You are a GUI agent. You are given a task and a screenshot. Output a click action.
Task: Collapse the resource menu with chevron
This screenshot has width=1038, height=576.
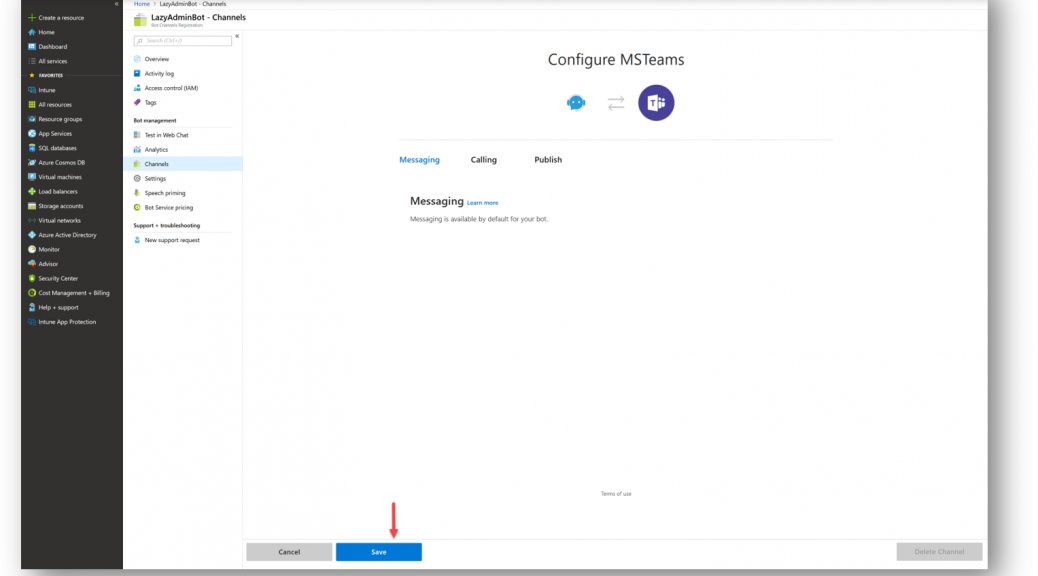click(237, 36)
